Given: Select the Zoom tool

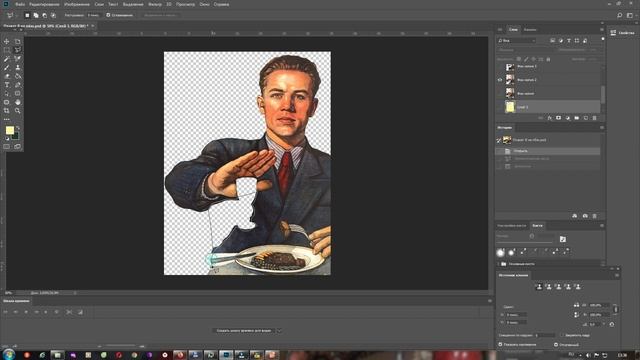Looking at the screenshot, I should click(18, 111).
